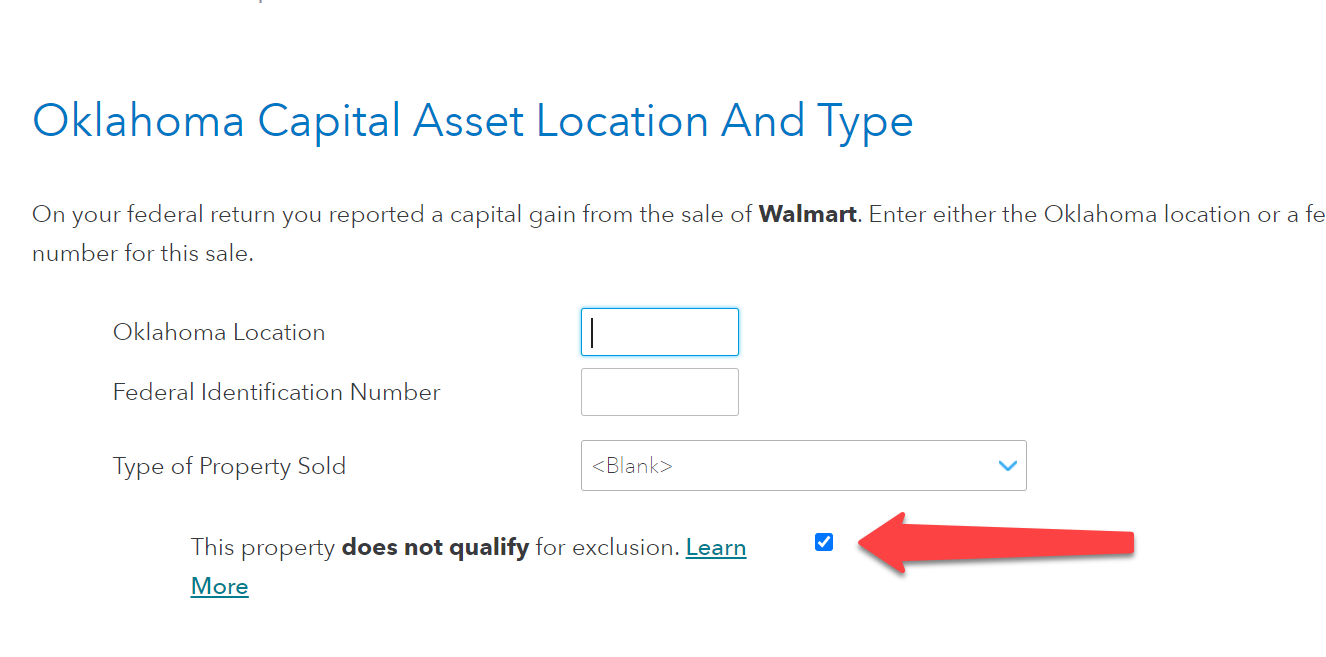Click the Federal Identification Number field
The image size is (1326, 657).
tap(660, 392)
